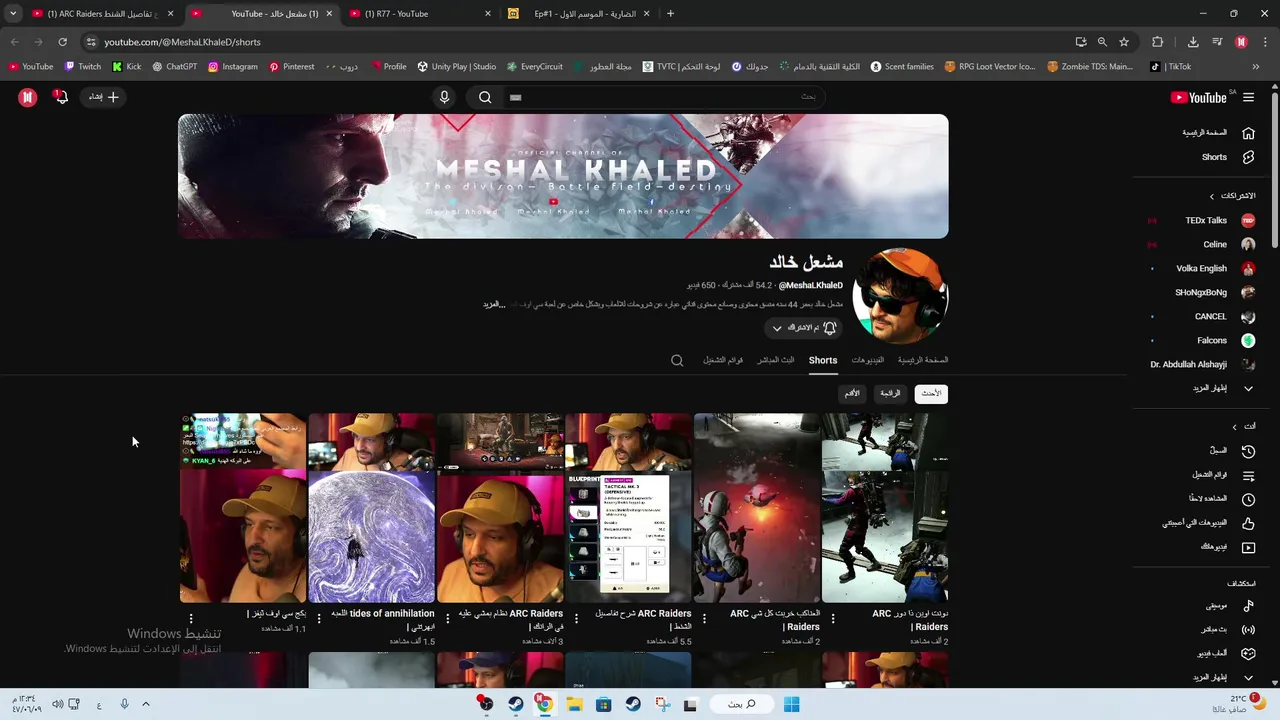Open subscribed bell notification dropdown
Image resolution: width=1280 pixels, height=720 pixels.
pos(803,328)
